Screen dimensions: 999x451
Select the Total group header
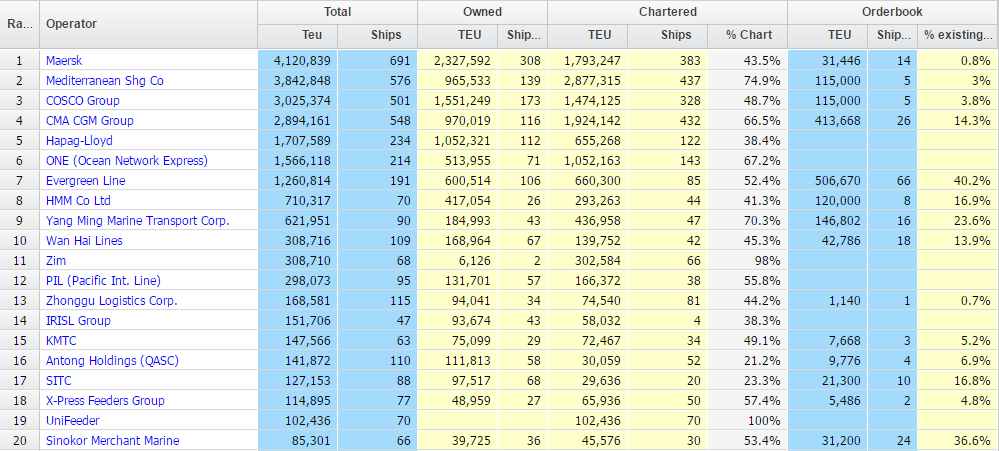[x=338, y=12]
